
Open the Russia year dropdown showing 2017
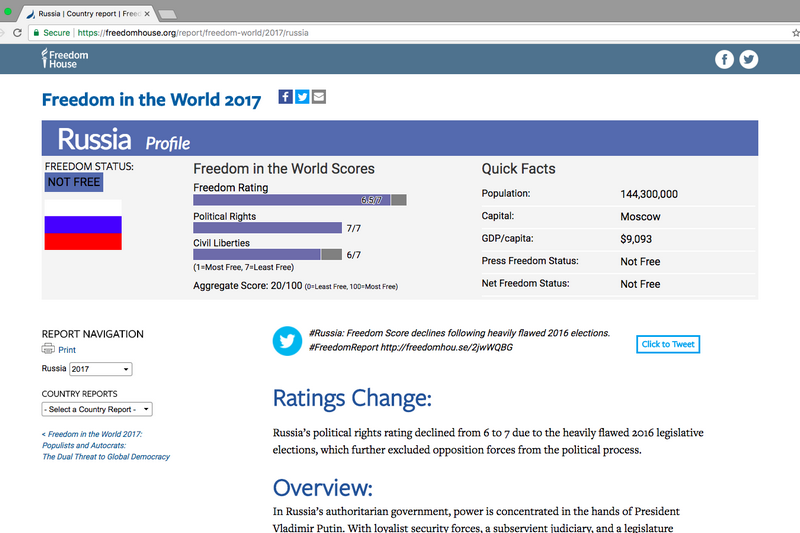[100, 369]
